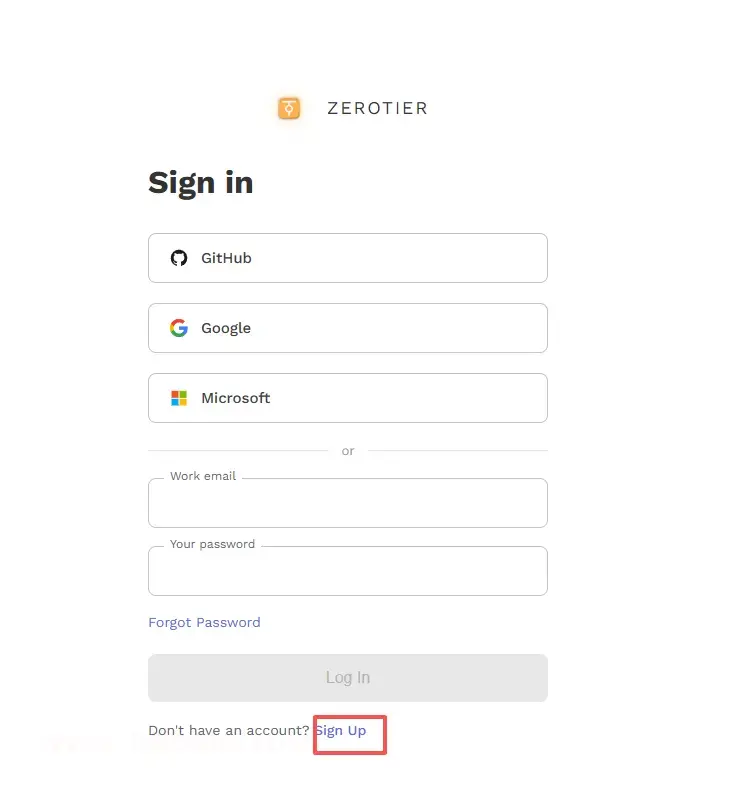The image size is (742, 800).
Task: Click the horizontal divider line left of "or"
Action: [x=238, y=451]
